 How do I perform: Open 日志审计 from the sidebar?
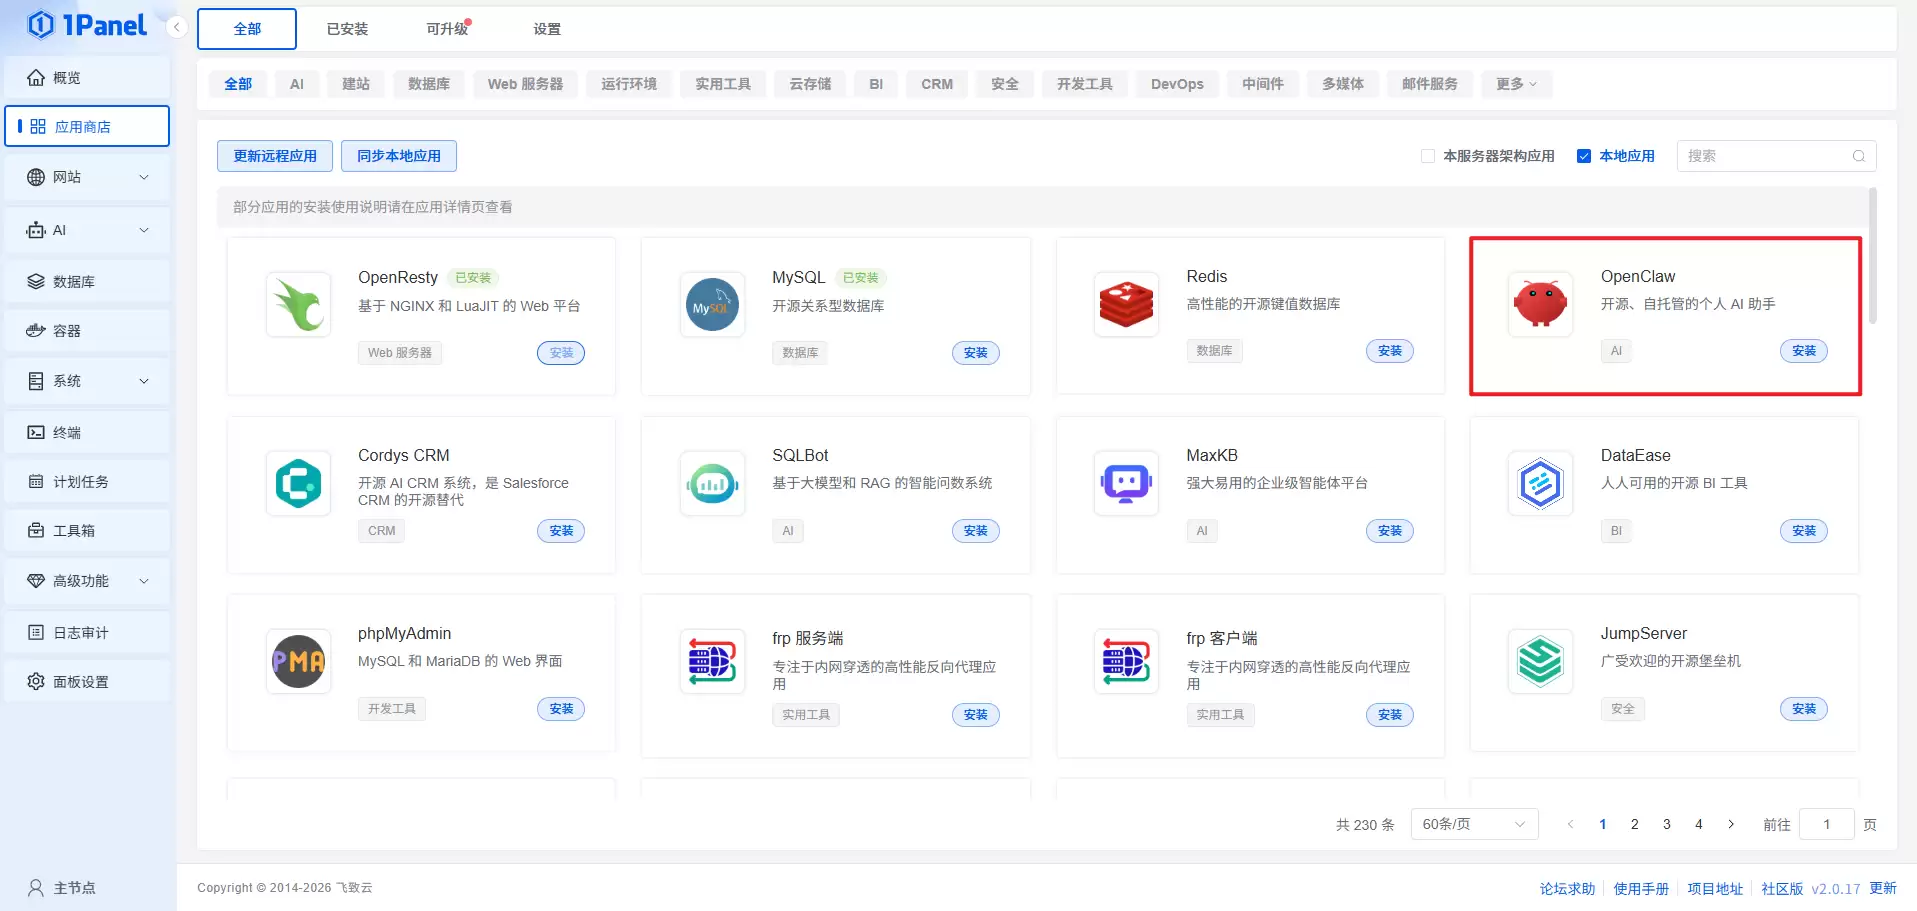pyautogui.click(x=87, y=631)
